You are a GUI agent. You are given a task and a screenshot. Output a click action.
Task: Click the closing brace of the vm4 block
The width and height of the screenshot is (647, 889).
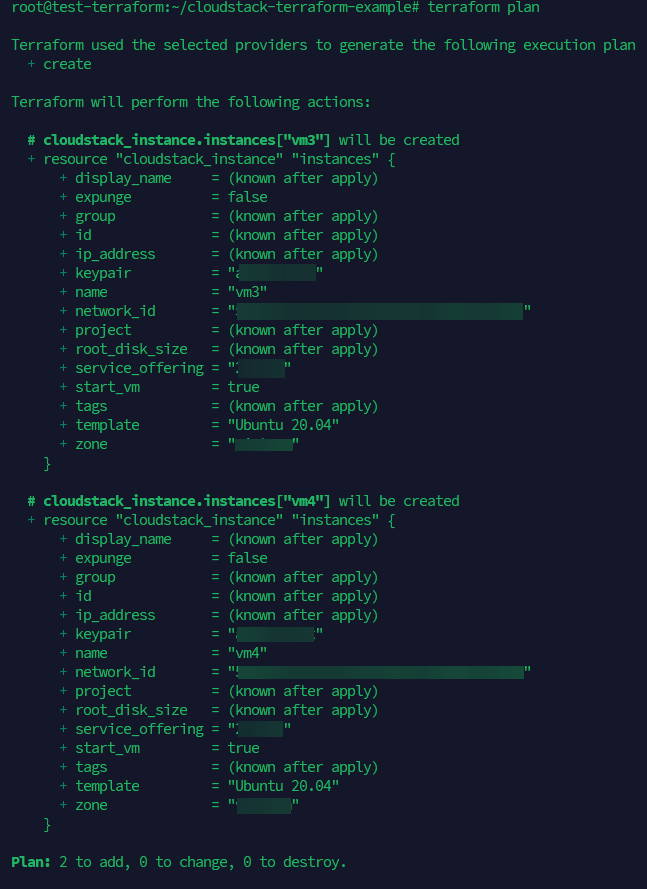(x=47, y=824)
